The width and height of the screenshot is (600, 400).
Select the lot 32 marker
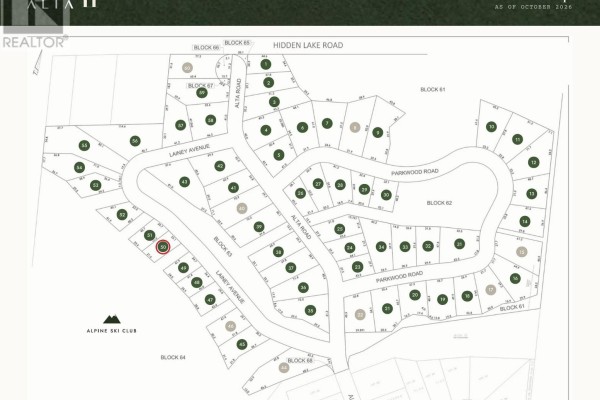click(428, 246)
